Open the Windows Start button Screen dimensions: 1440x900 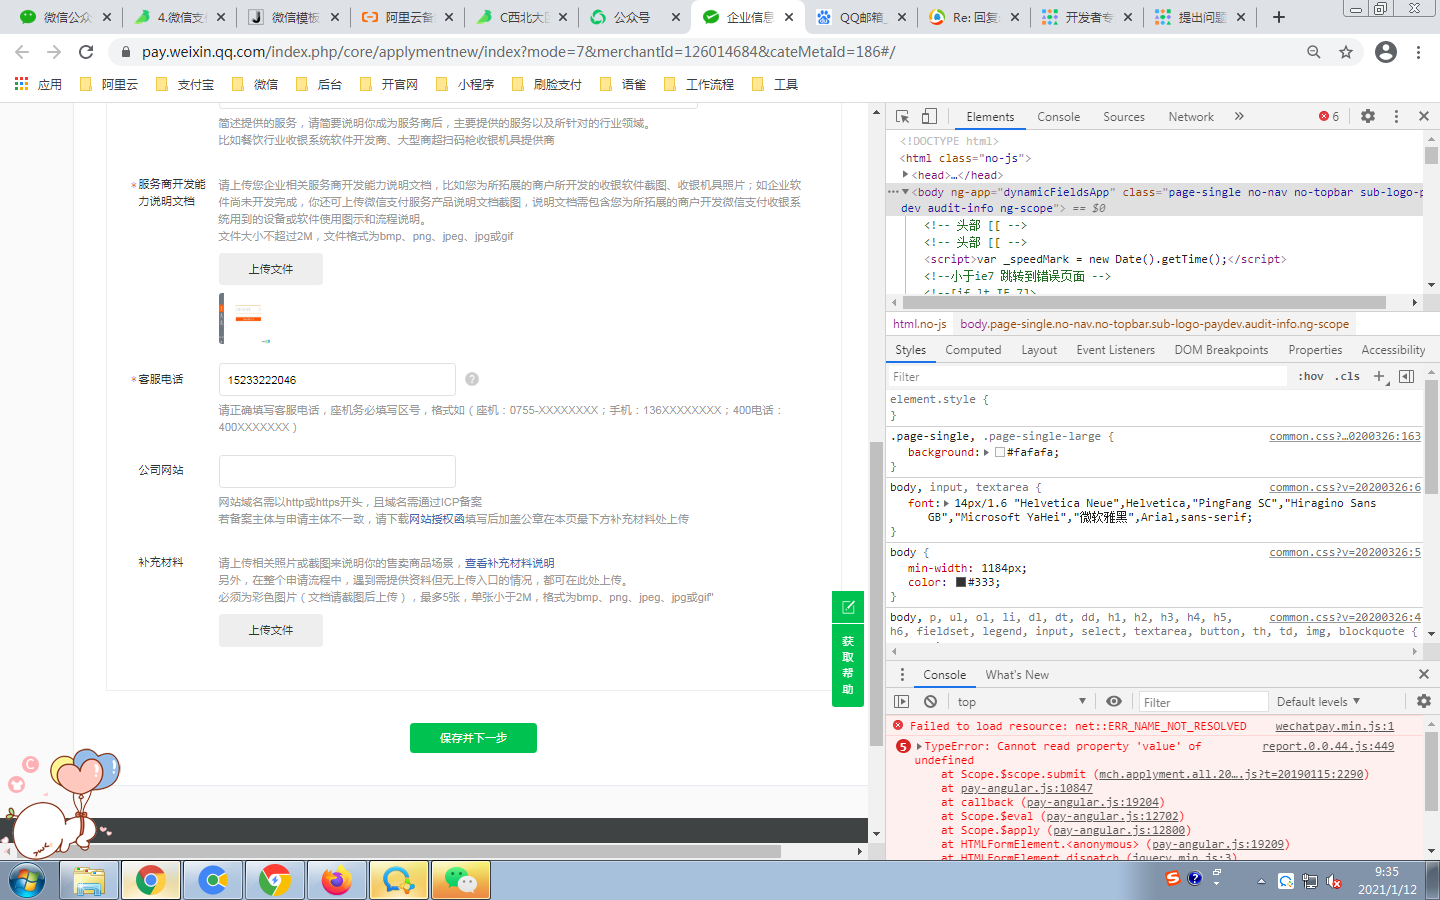(27, 881)
